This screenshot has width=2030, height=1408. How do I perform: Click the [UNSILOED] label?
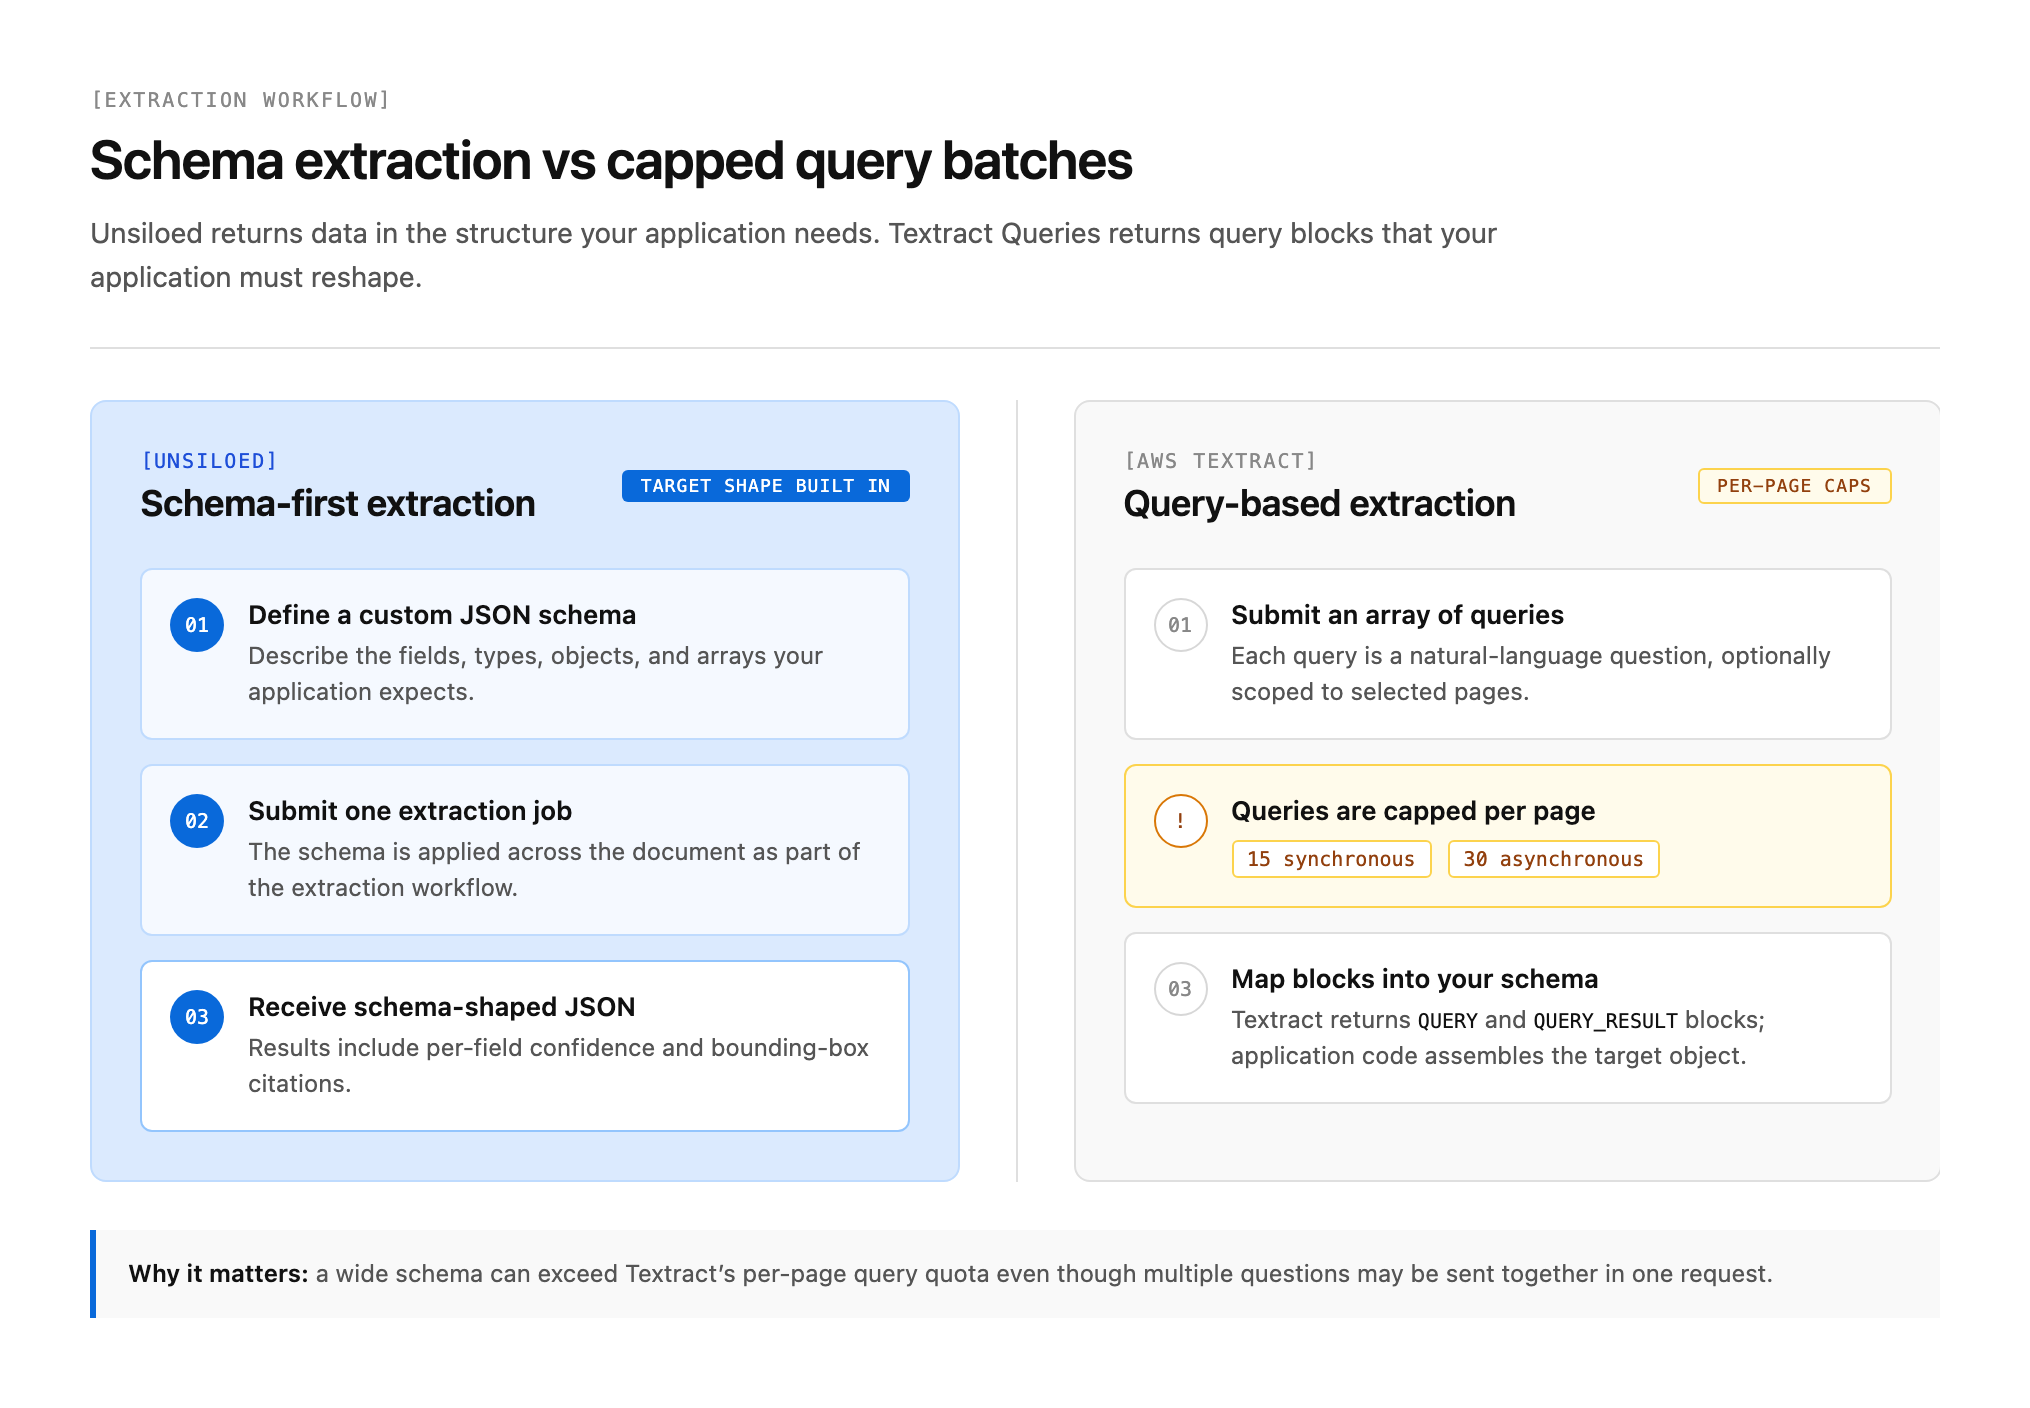[x=209, y=461]
